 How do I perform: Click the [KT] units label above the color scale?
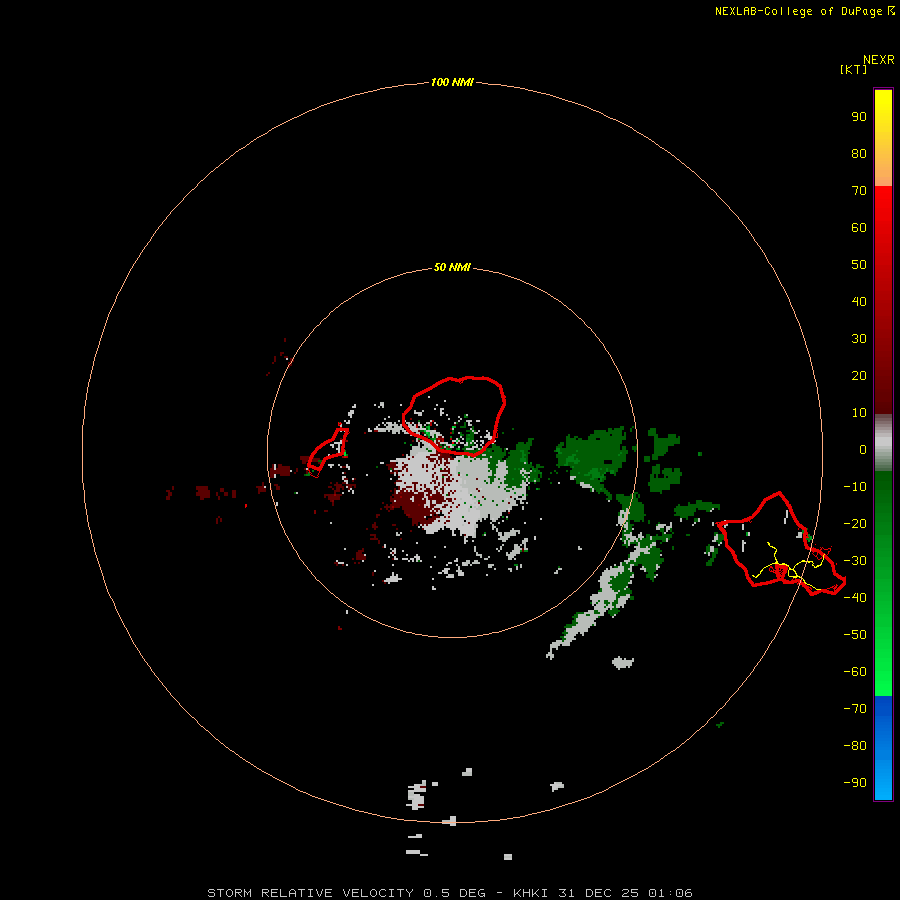(x=853, y=69)
